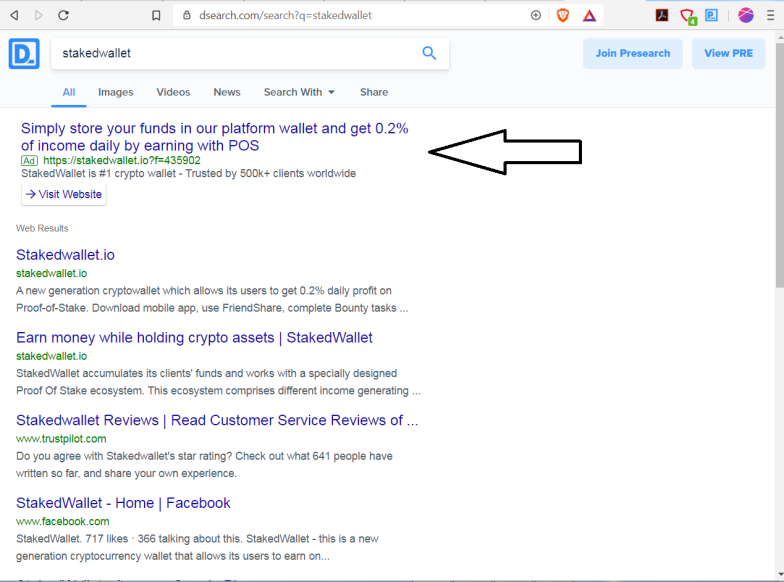The height and width of the screenshot is (582, 784).
Task: Click the View PRE button
Action: [728, 54]
